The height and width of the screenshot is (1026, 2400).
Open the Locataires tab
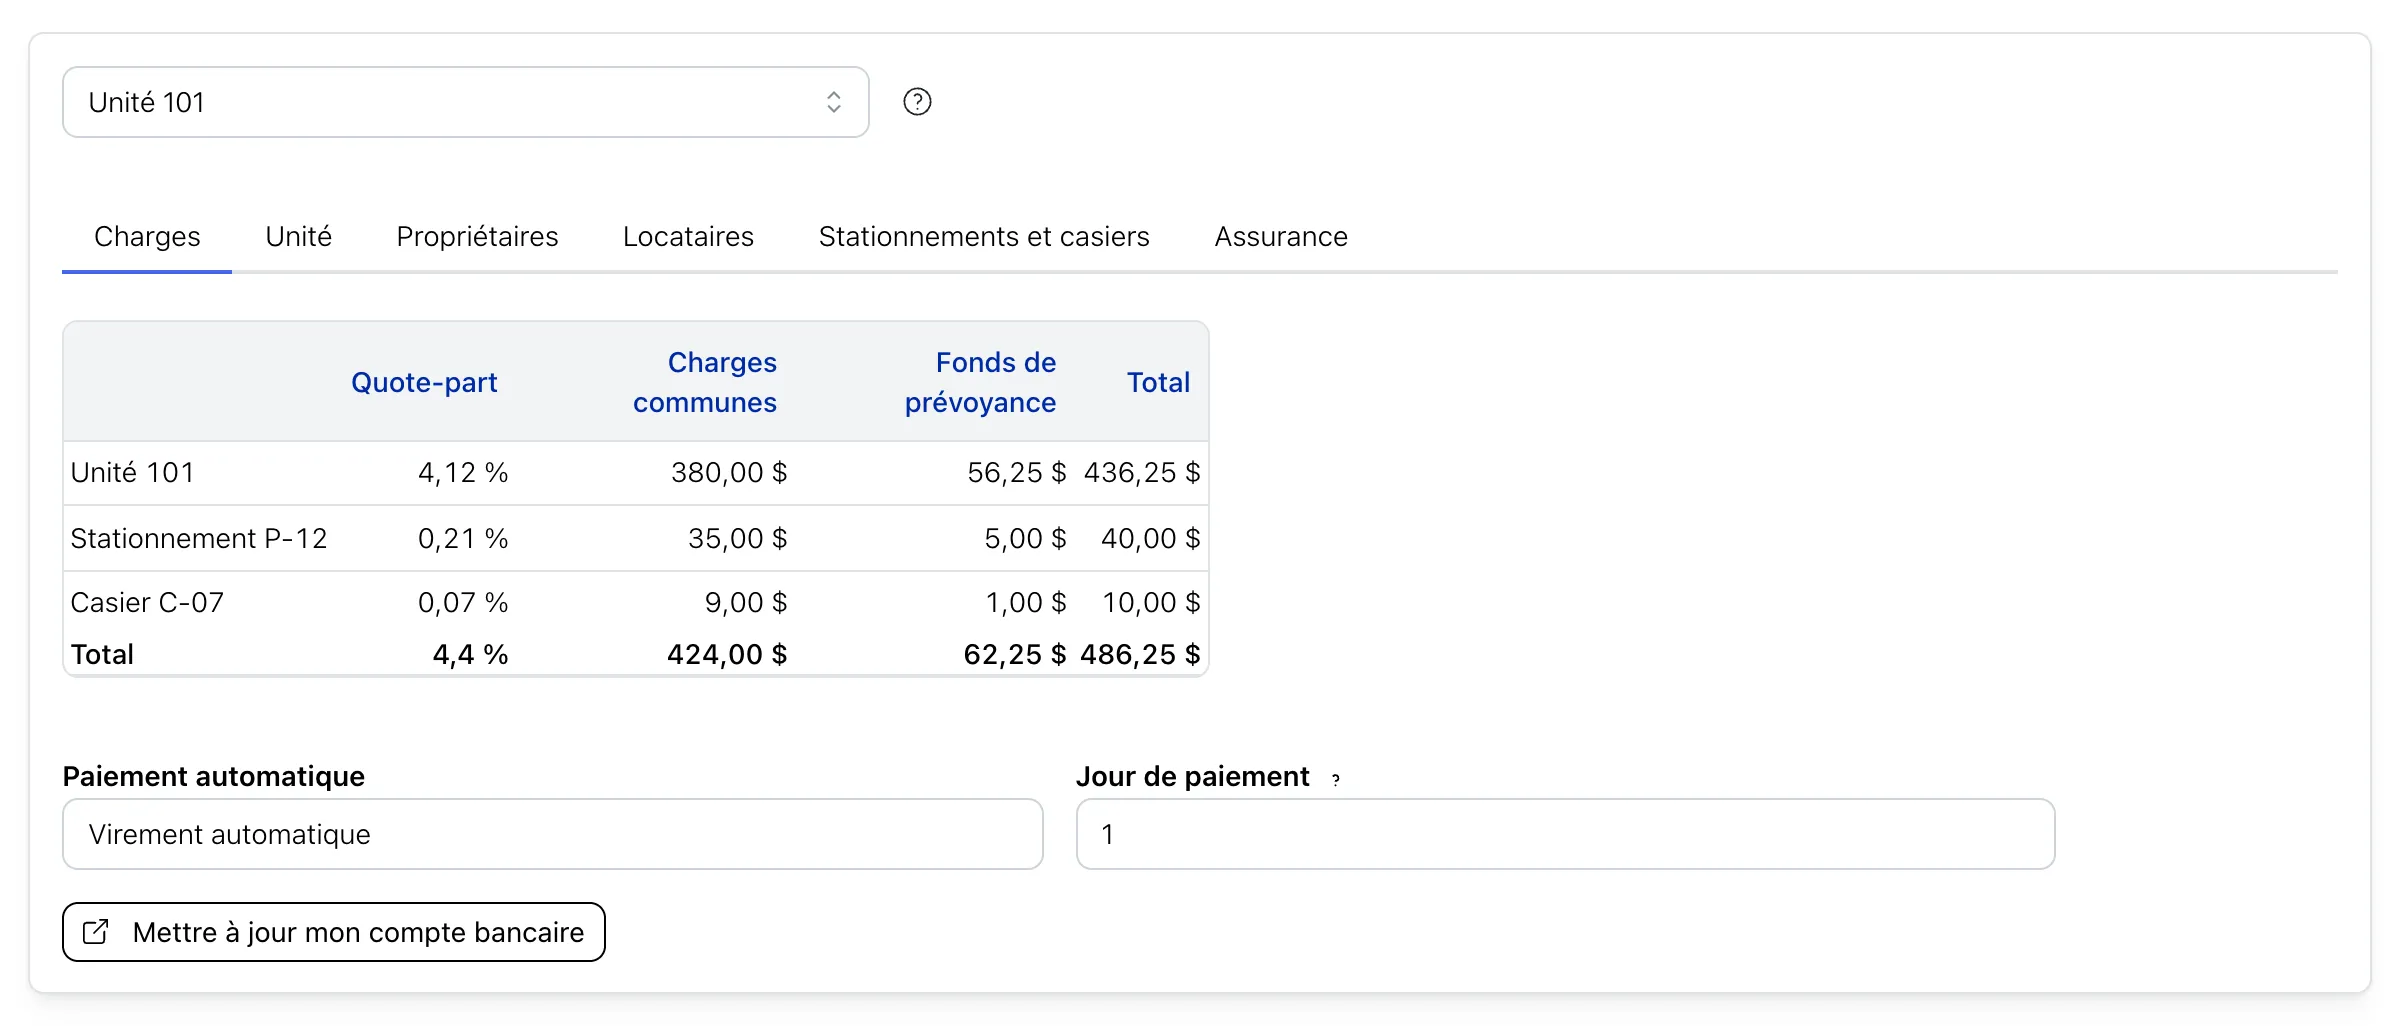click(x=688, y=237)
